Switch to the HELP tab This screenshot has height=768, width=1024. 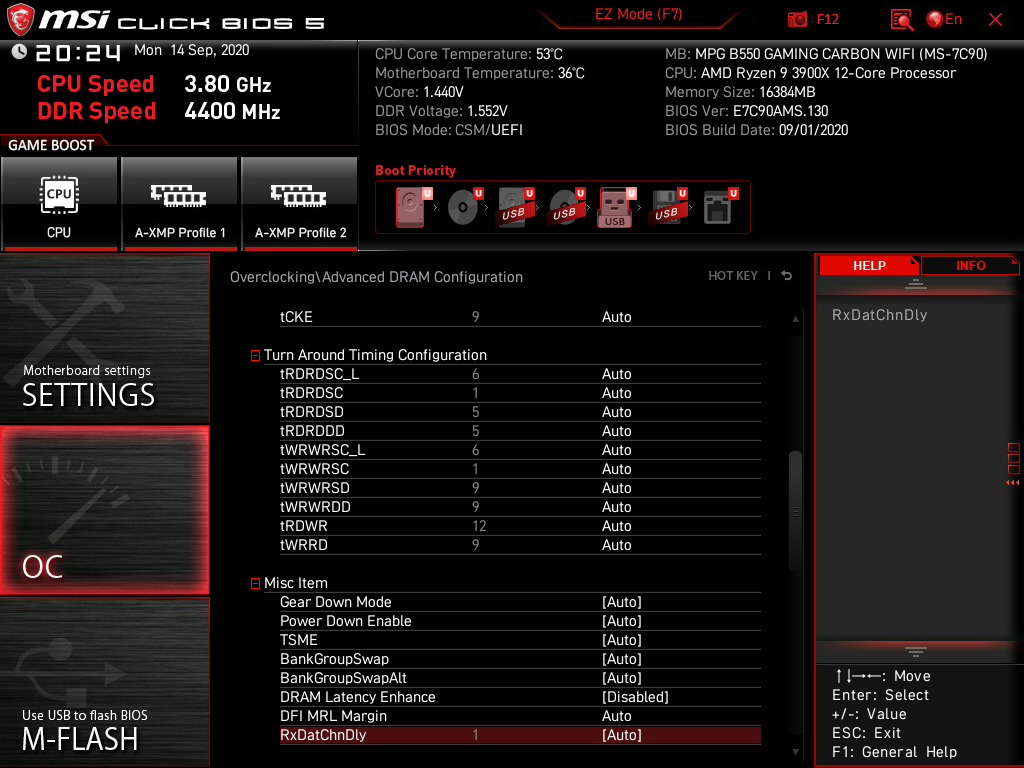pos(869,265)
